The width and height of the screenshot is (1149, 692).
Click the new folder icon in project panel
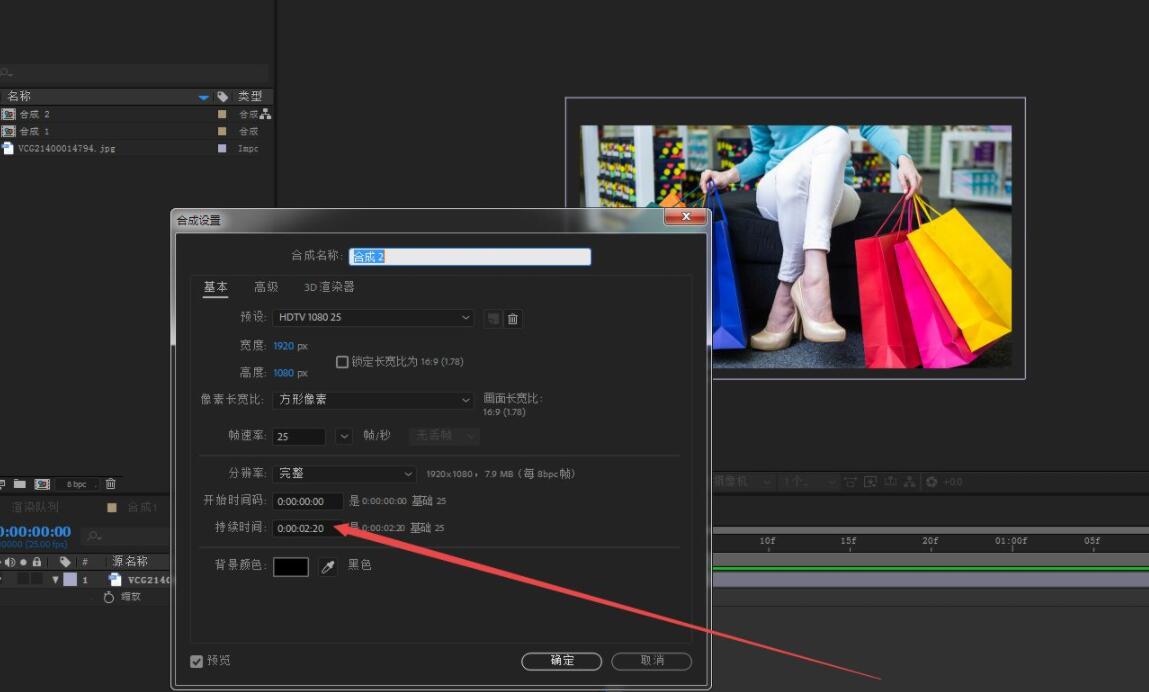coord(21,484)
